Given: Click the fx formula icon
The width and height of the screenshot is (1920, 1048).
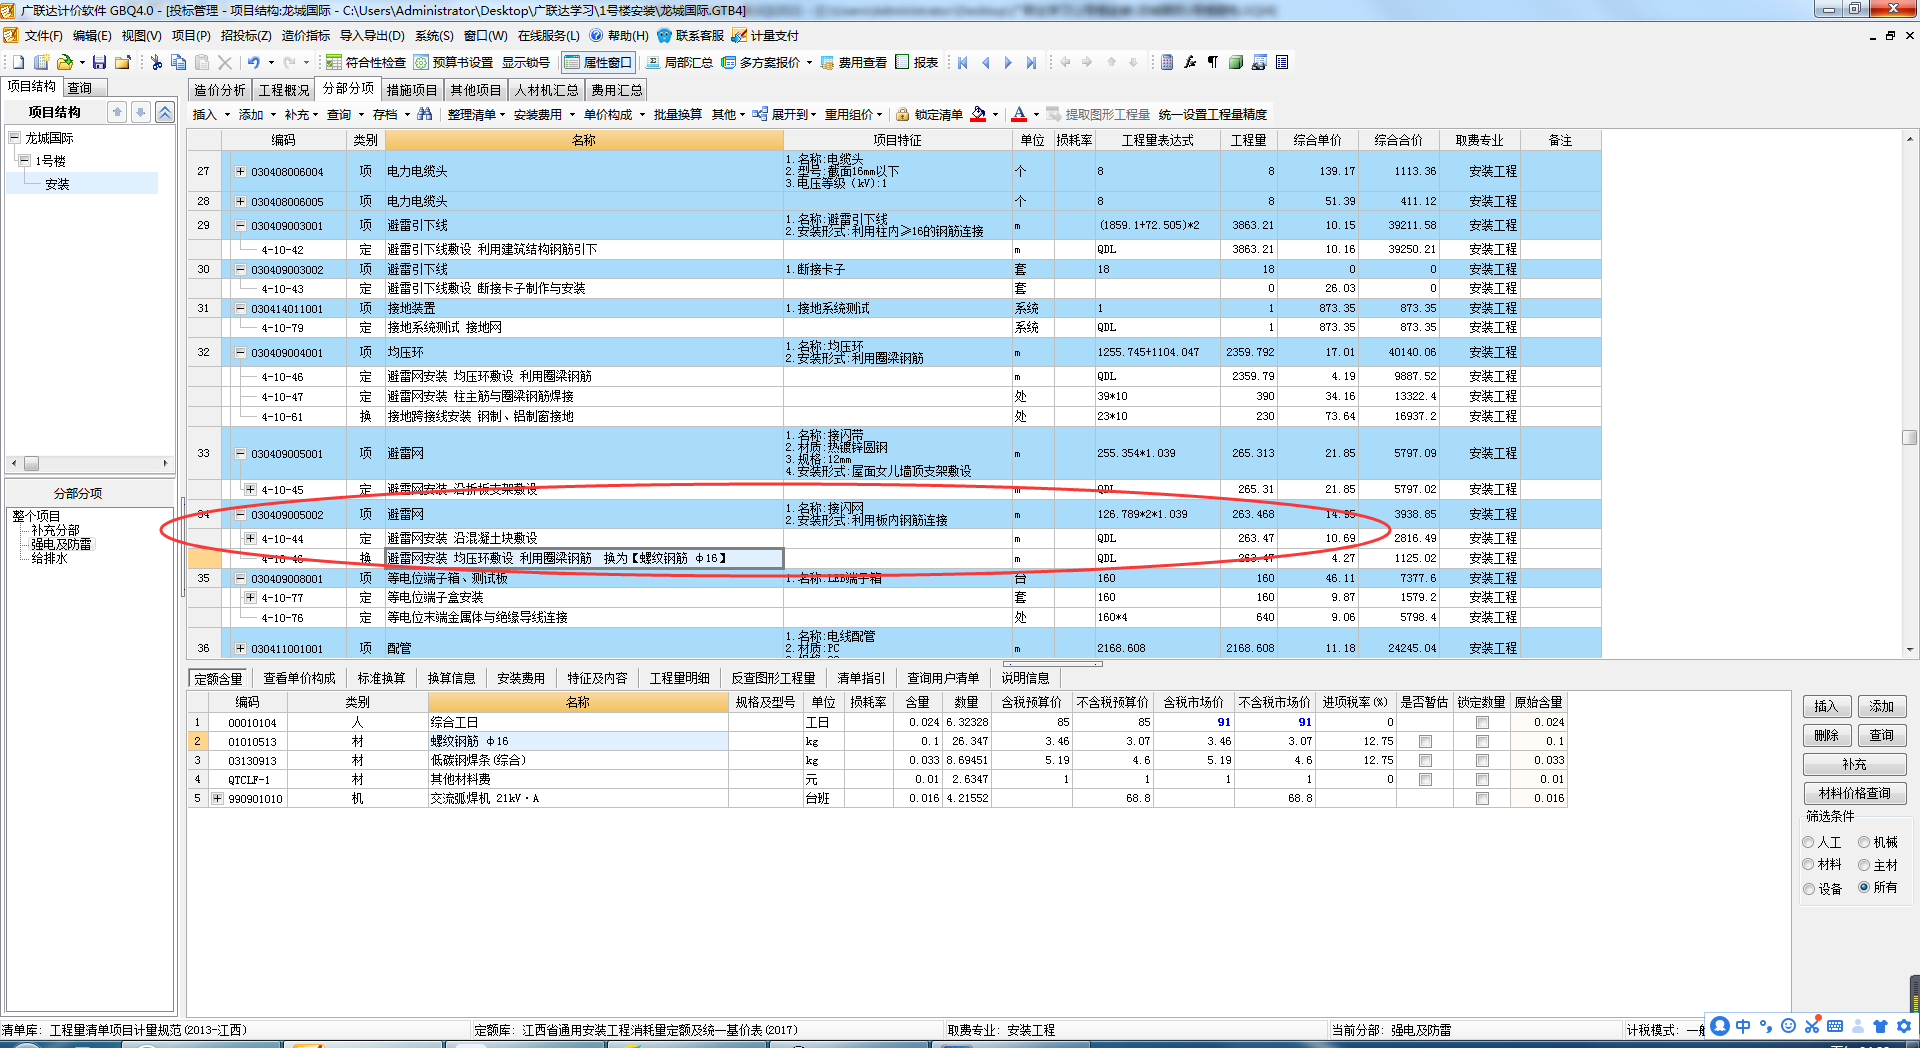Looking at the screenshot, I should click(x=1190, y=62).
